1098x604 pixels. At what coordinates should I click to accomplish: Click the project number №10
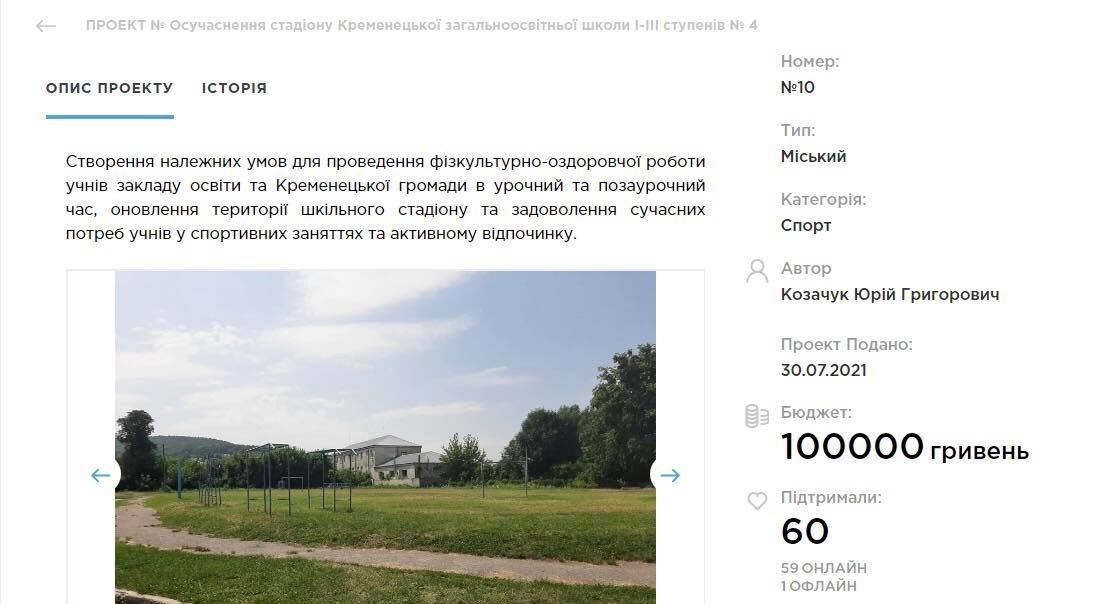798,87
